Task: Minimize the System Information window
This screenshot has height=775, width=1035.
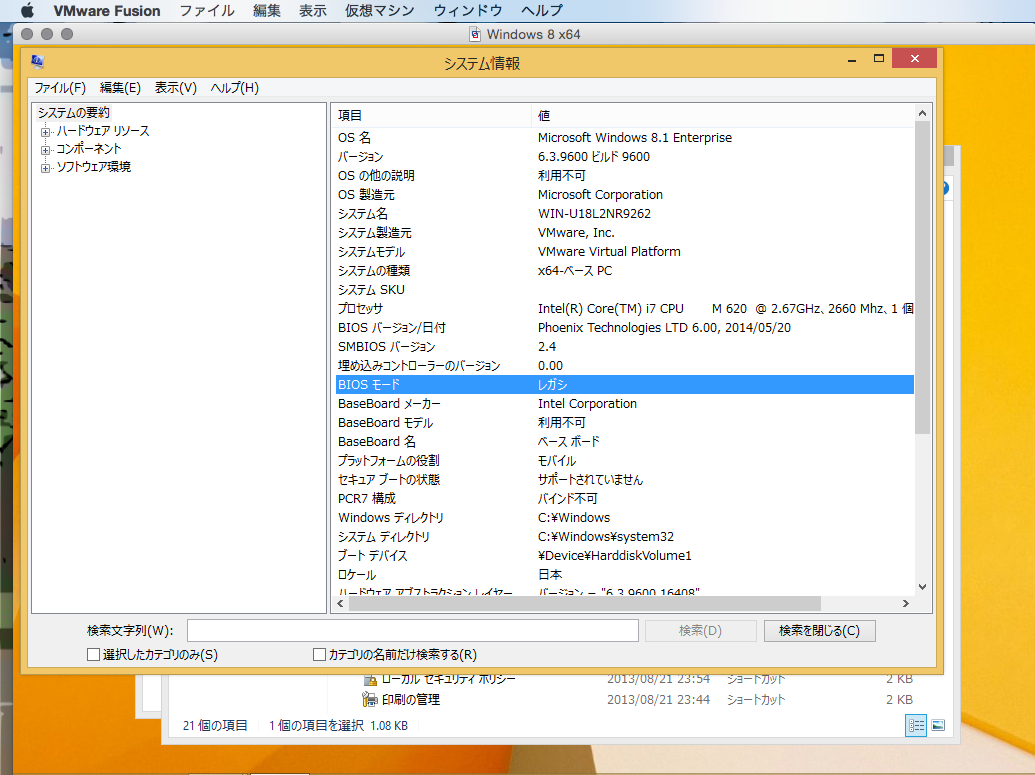Action: click(852, 59)
